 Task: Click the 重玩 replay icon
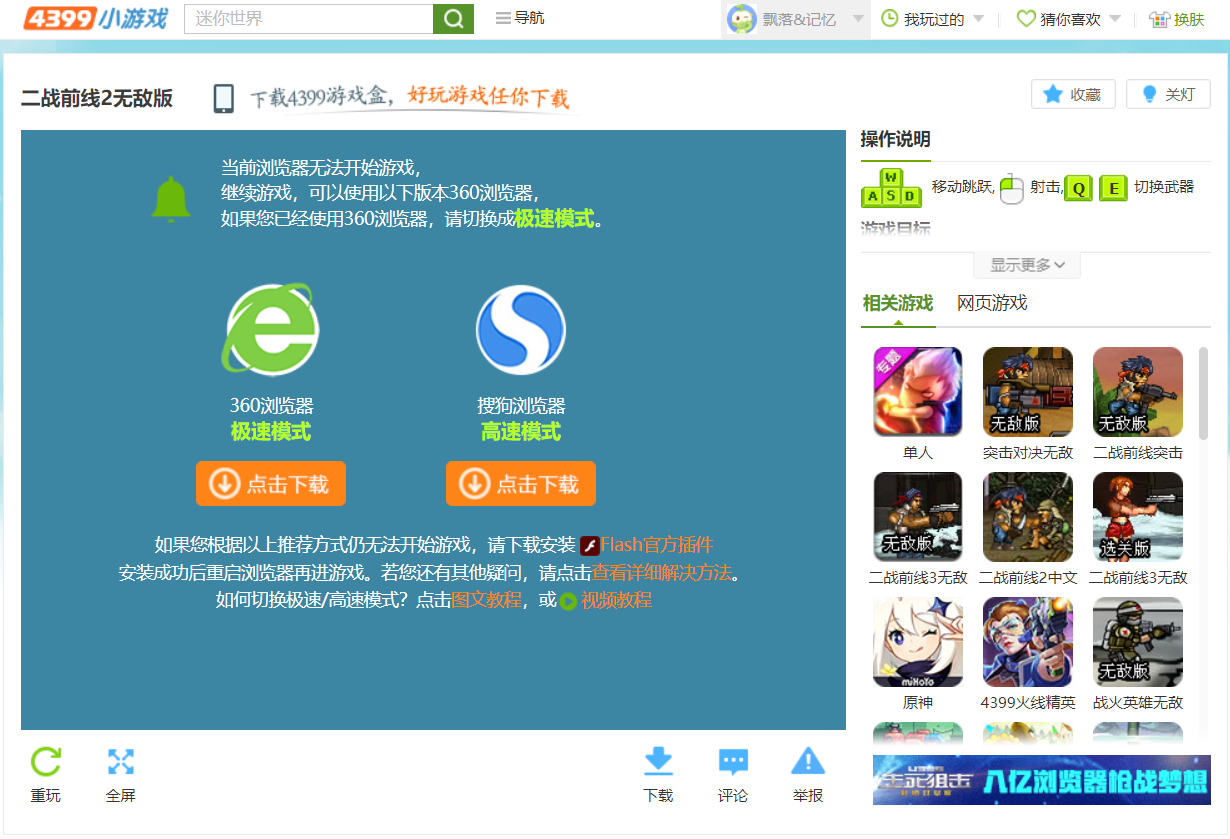click(x=45, y=762)
